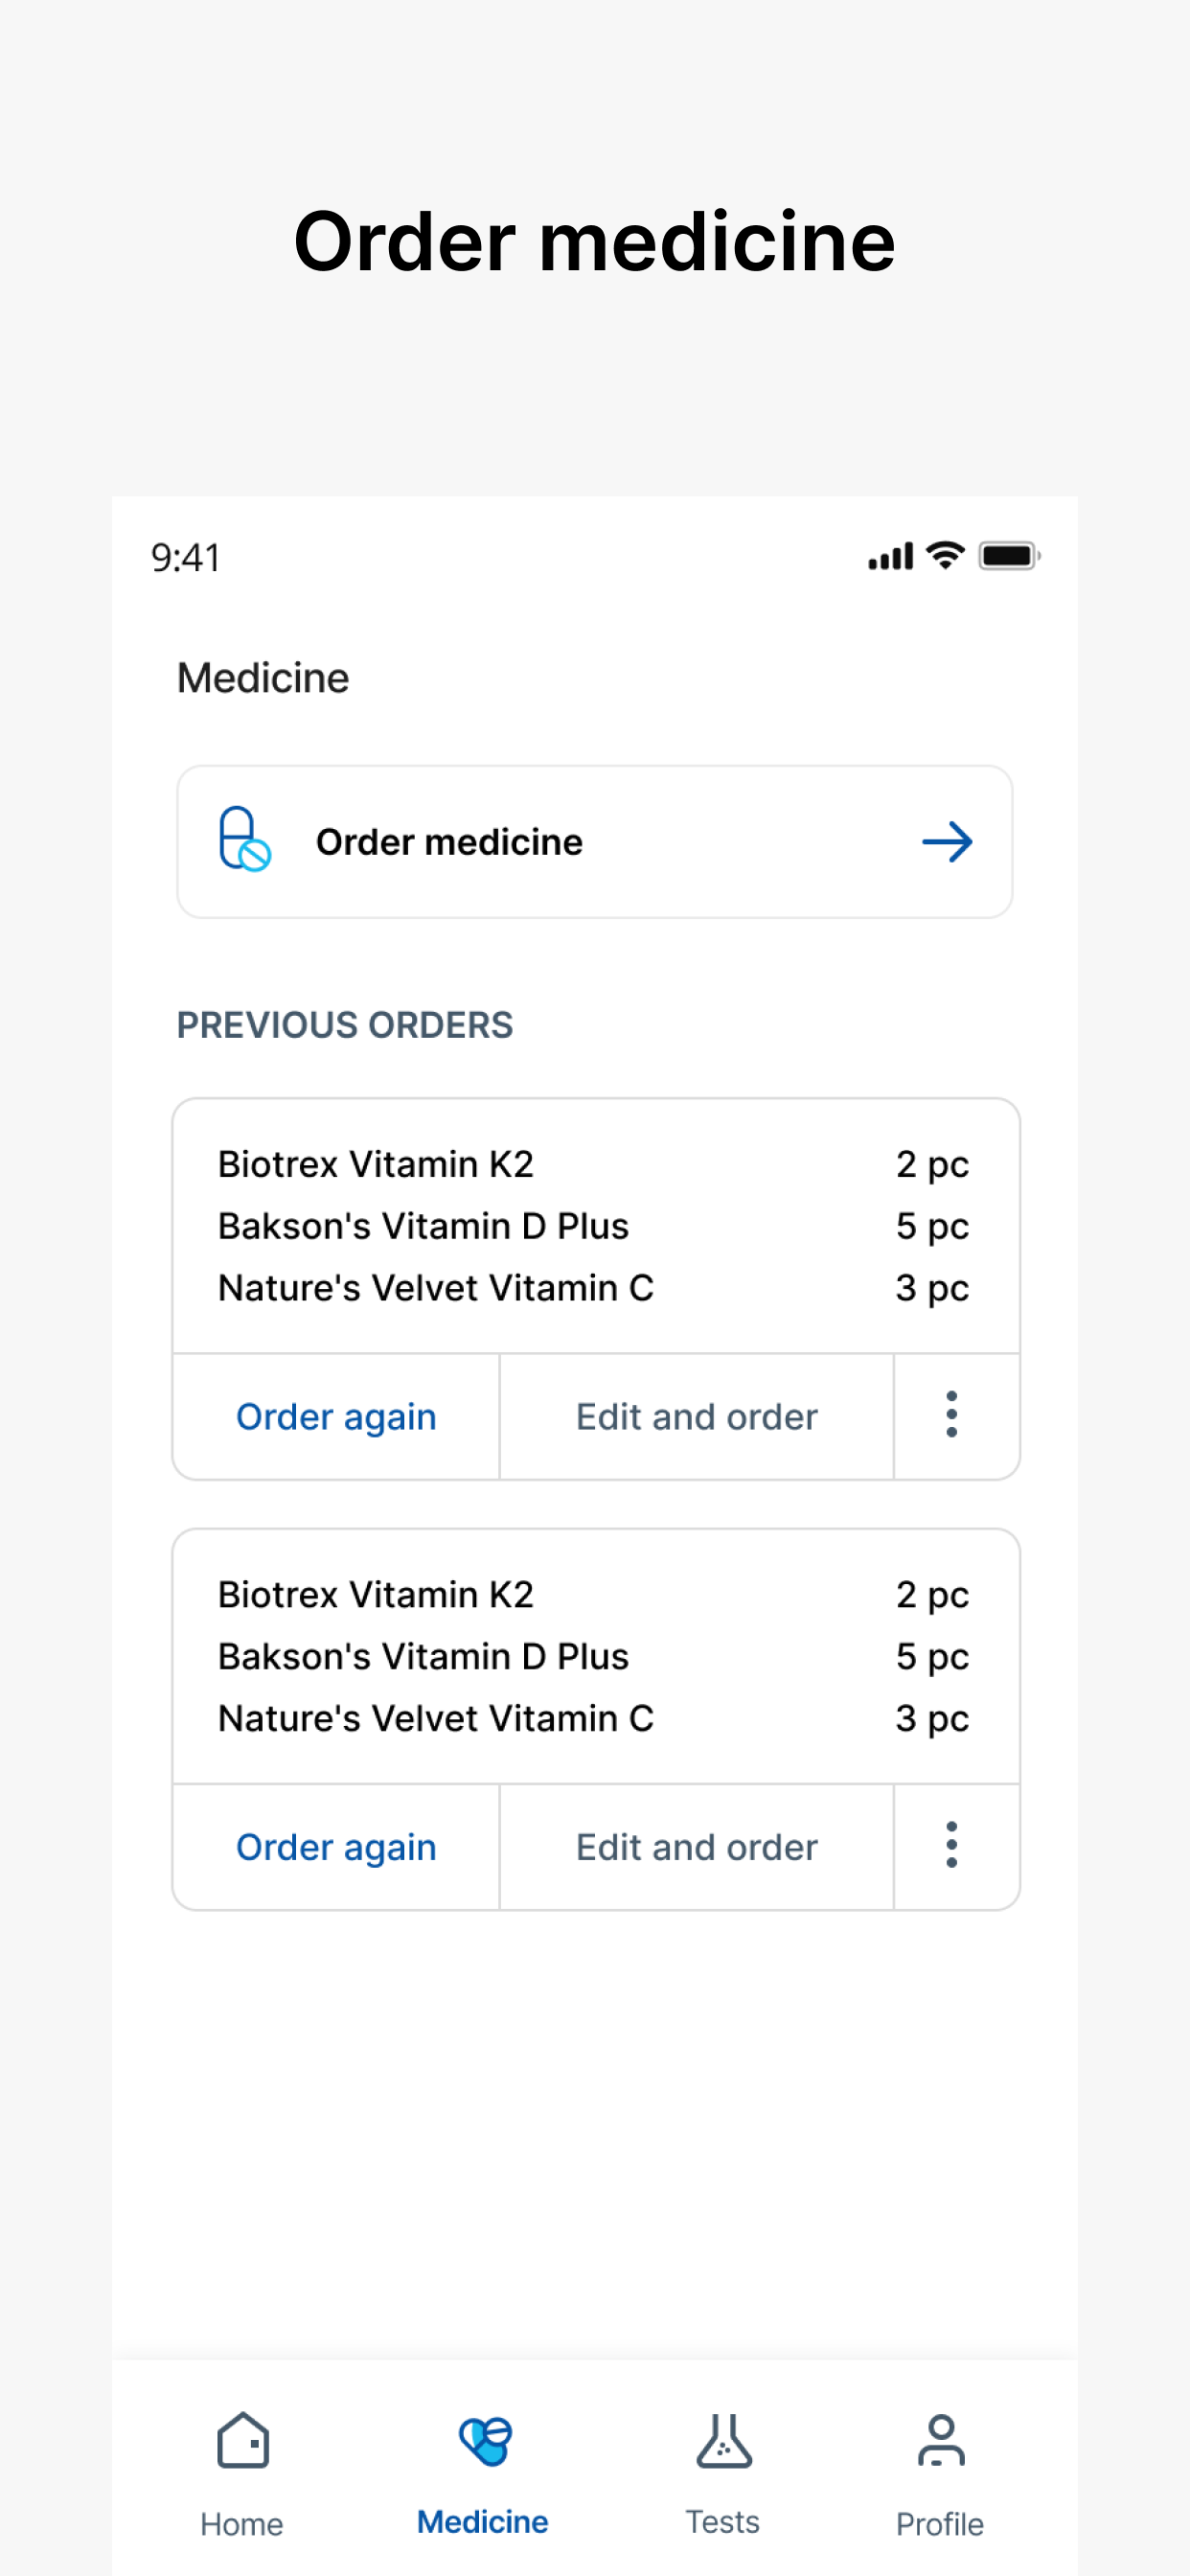1190x2576 pixels.
Task: Click Order again on the first order
Action: click(336, 1417)
